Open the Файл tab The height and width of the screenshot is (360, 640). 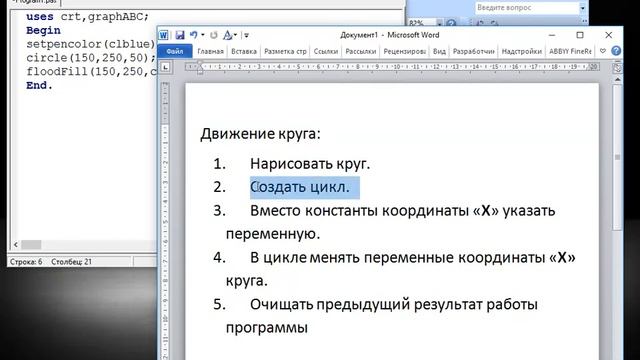pos(175,51)
